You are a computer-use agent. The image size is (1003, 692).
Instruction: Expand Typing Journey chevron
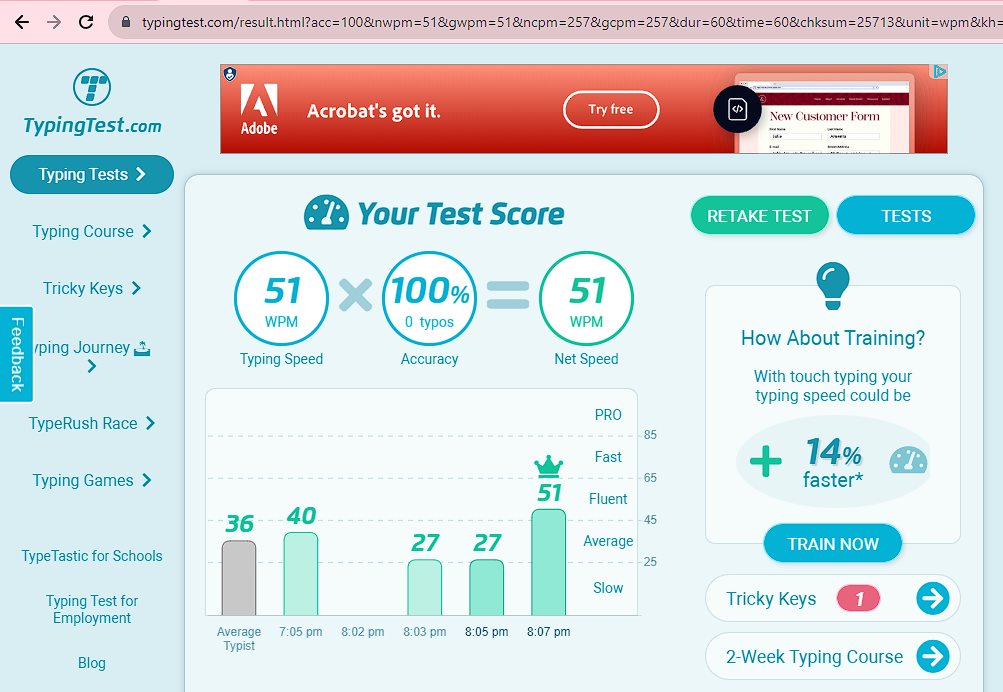tap(92, 366)
